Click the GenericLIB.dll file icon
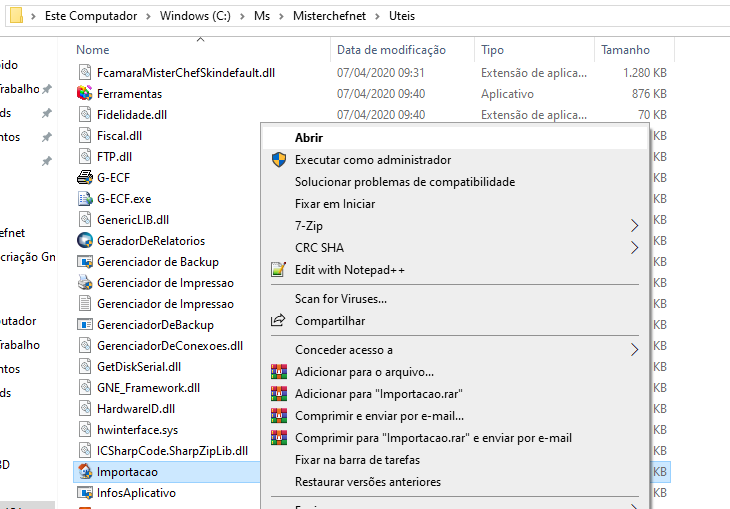The height and width of the screenshot is (509, 730). click(x=85, y=219)
